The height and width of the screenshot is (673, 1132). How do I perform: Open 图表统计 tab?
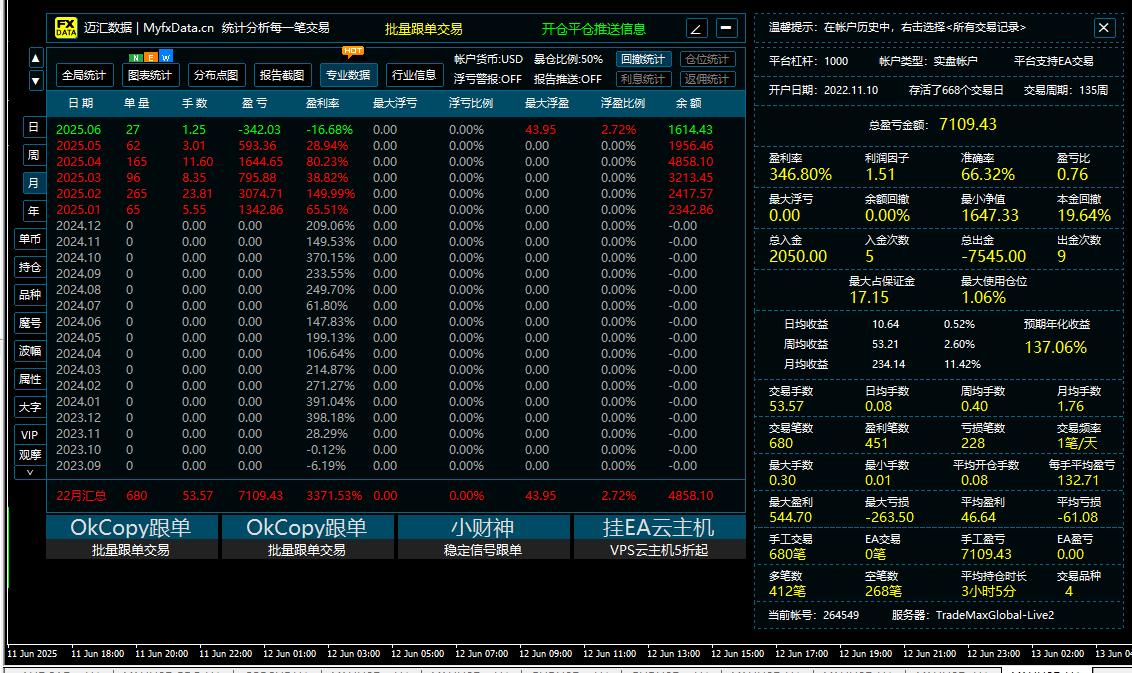click(149, 75)
